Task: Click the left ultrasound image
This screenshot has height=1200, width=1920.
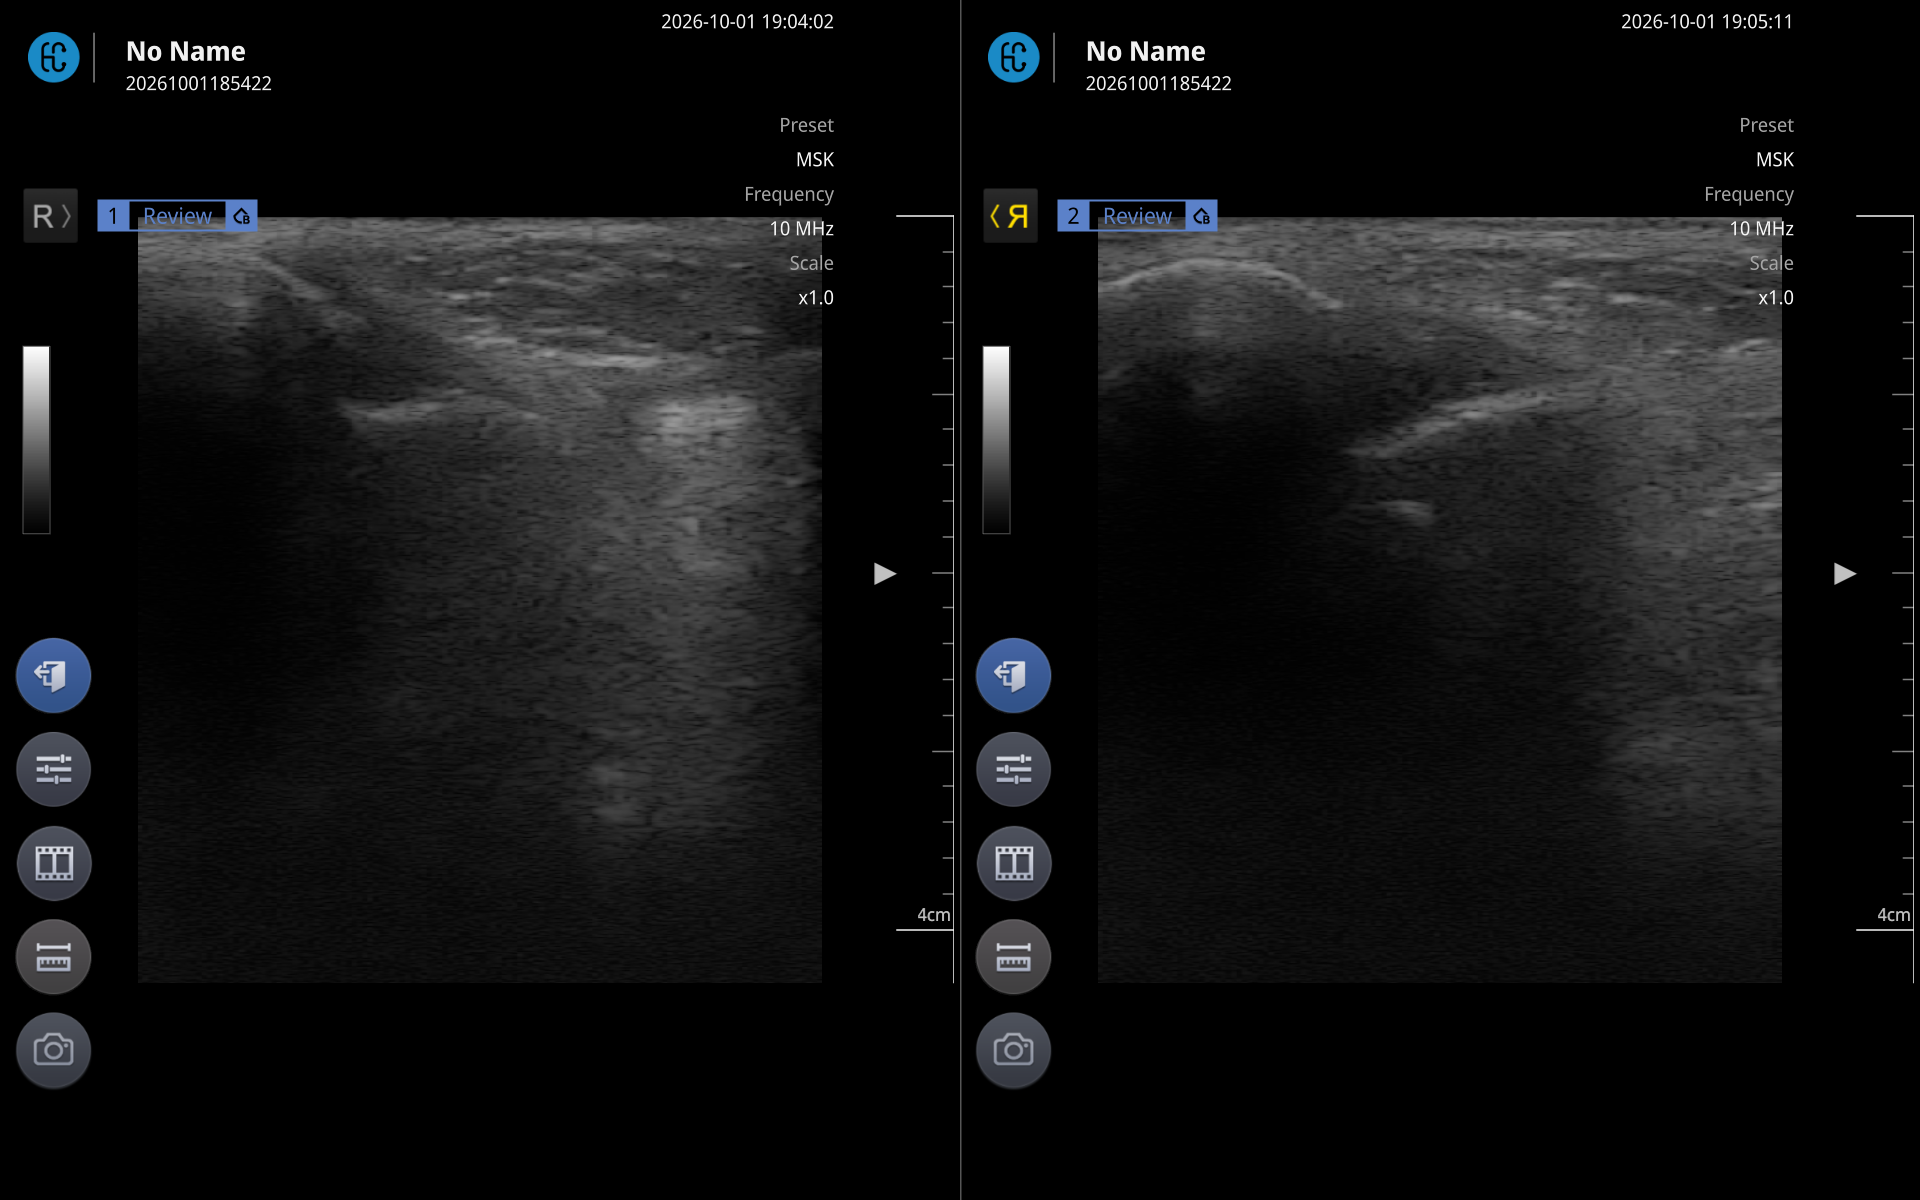Action: (480, 600)
